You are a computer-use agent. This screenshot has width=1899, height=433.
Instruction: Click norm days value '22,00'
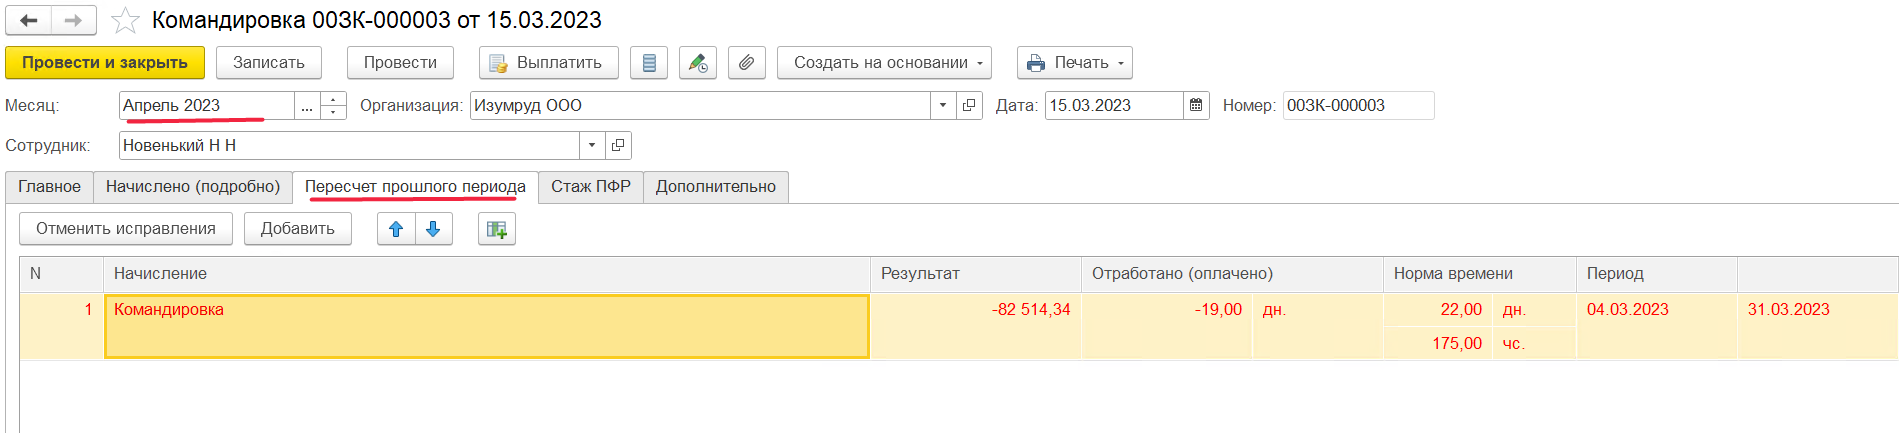coord(1461,310)
